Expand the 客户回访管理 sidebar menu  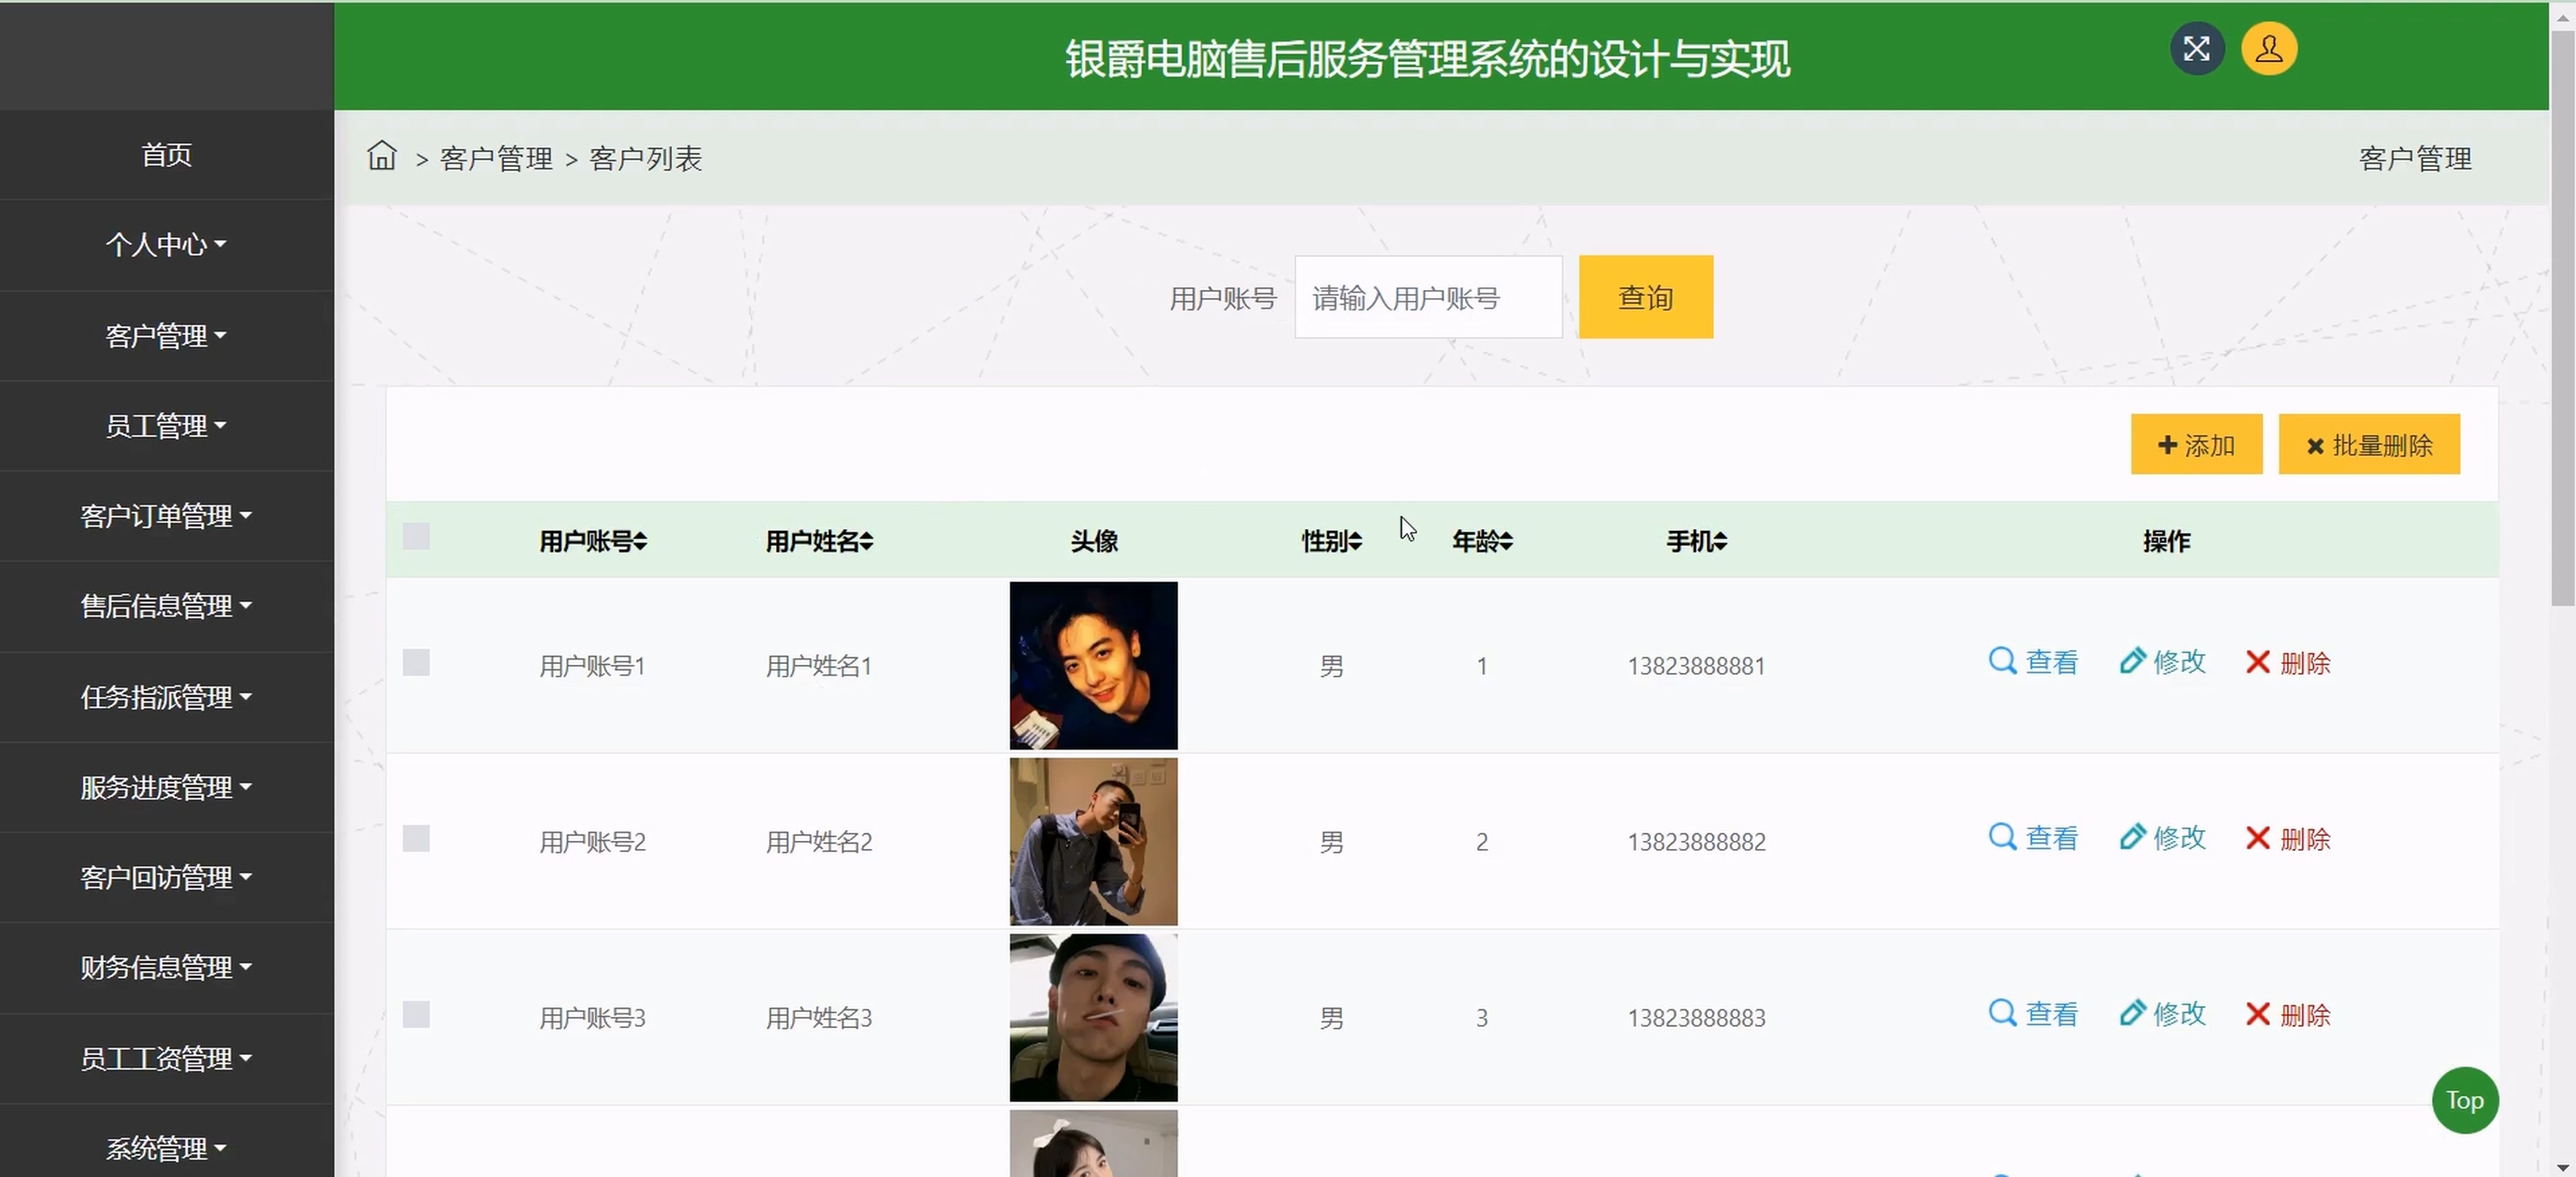tap(166, 877)
